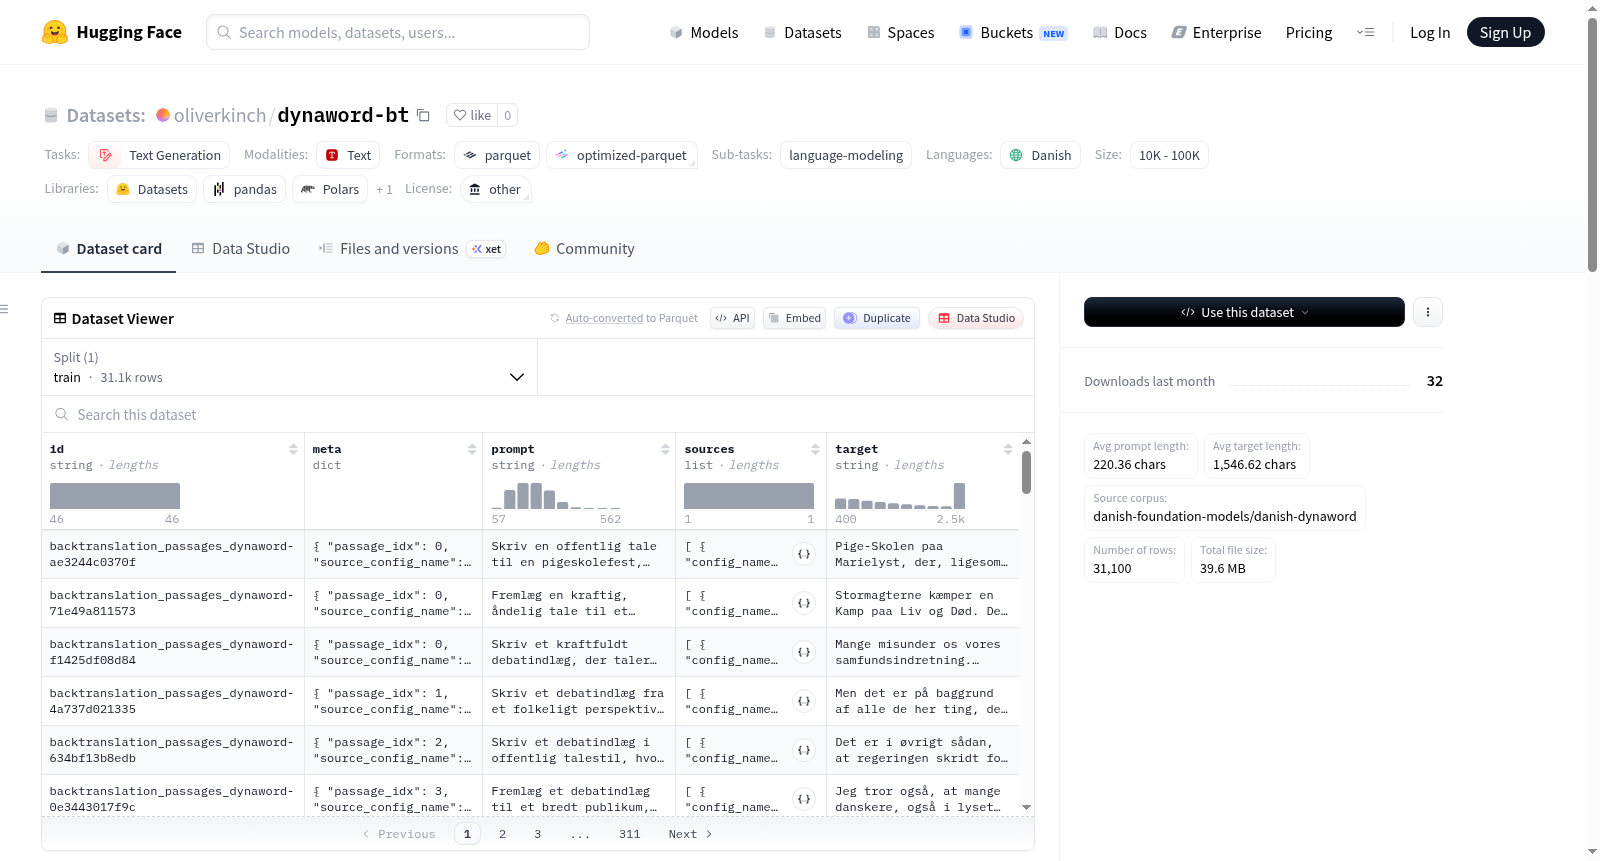Screen dimensions: 1600x861
Task: Expand JSON for the 71e49a811573 sources cell
Action: tap(804, 603)
